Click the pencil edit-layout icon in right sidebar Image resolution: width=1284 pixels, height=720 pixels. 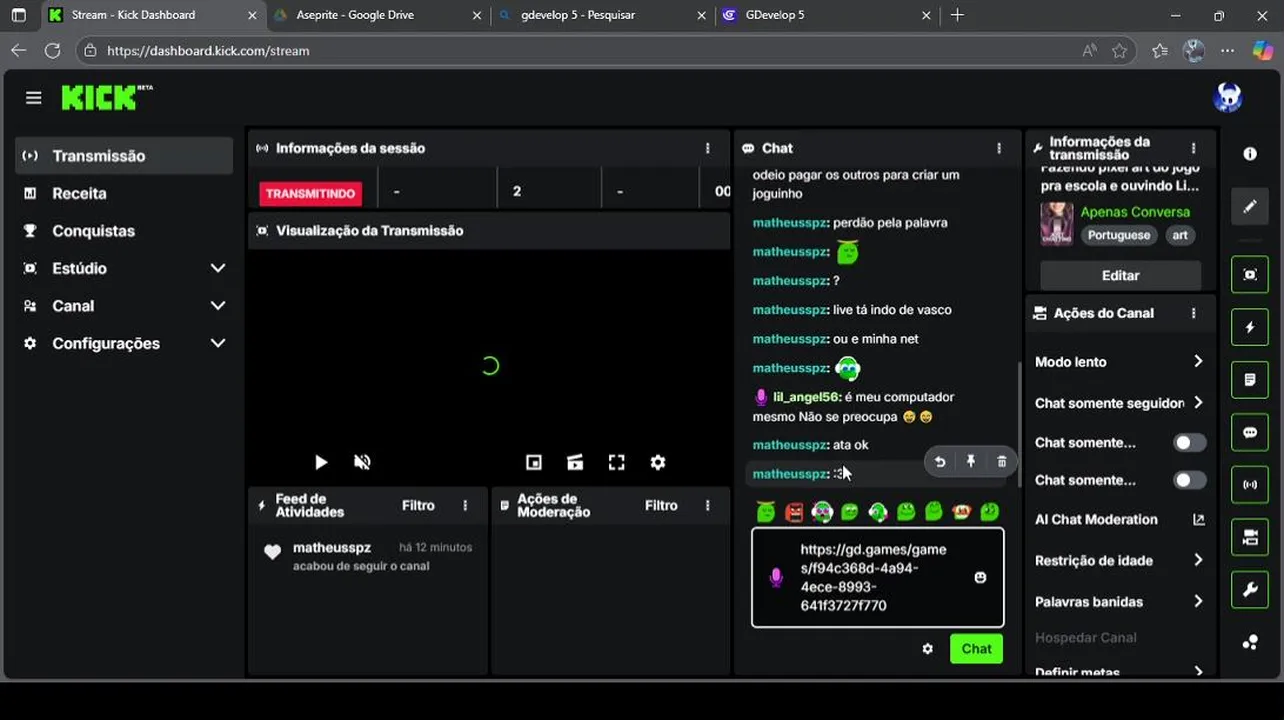(1250, 207)
